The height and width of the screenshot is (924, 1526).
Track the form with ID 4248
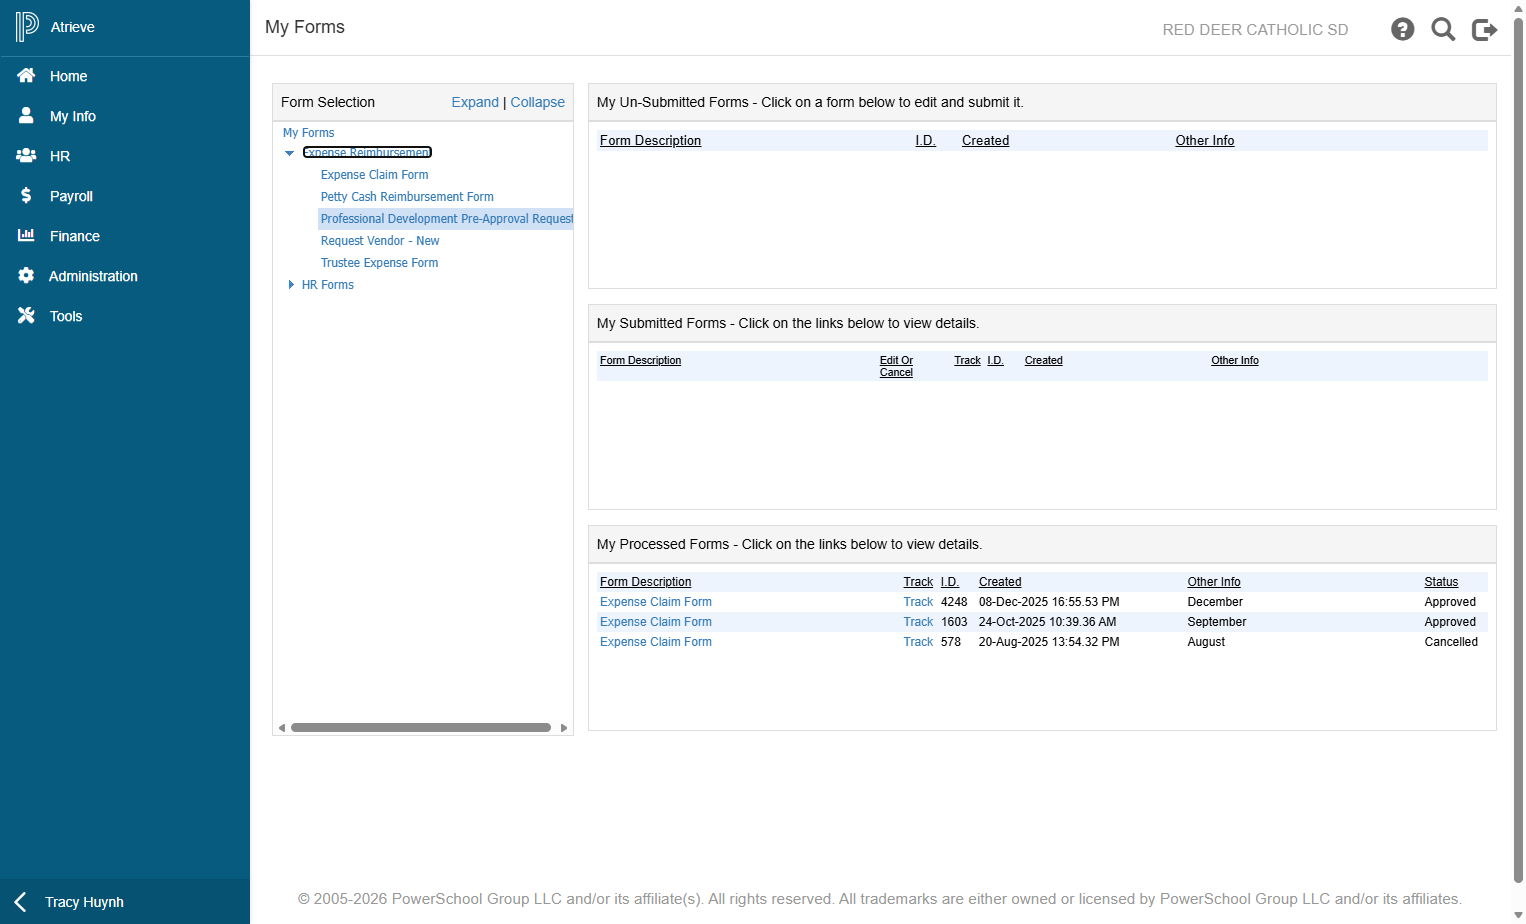pos(918,602)
